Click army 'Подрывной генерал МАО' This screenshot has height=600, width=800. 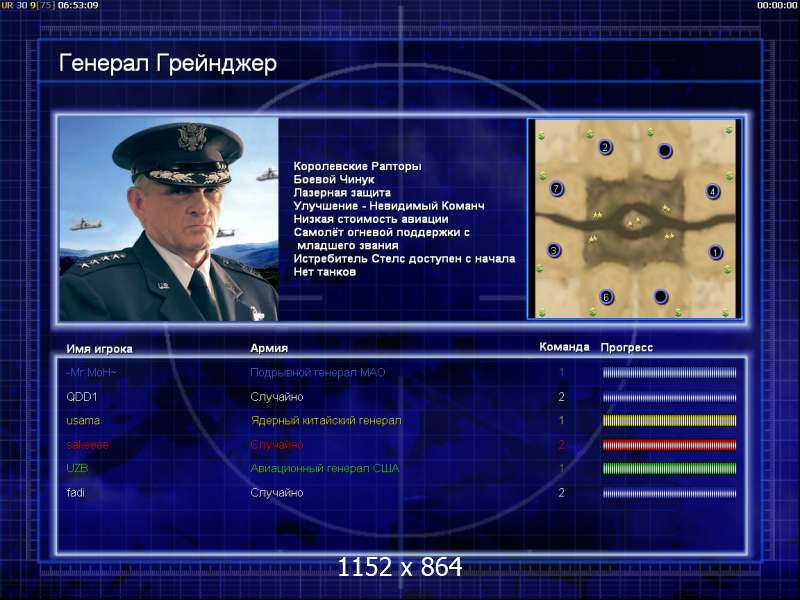click(x=317, y=372)
